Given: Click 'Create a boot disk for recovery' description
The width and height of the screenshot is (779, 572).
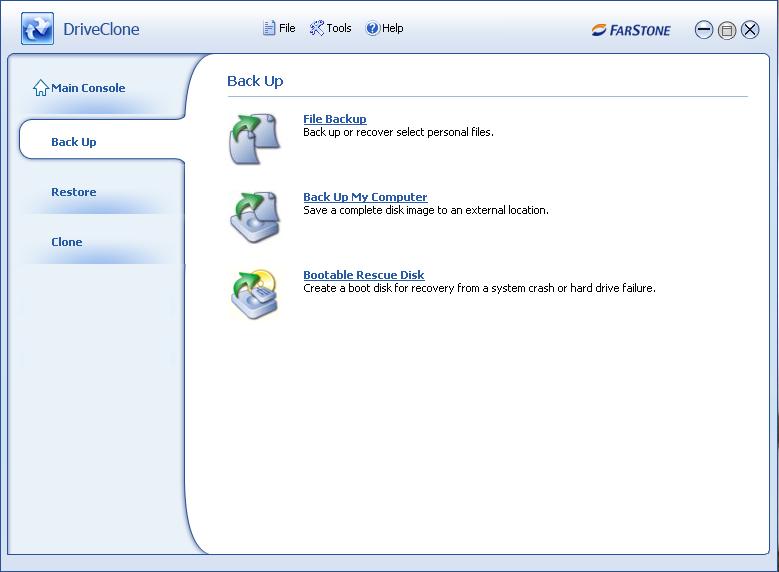Looking at the screenshot, I should 479,288.
